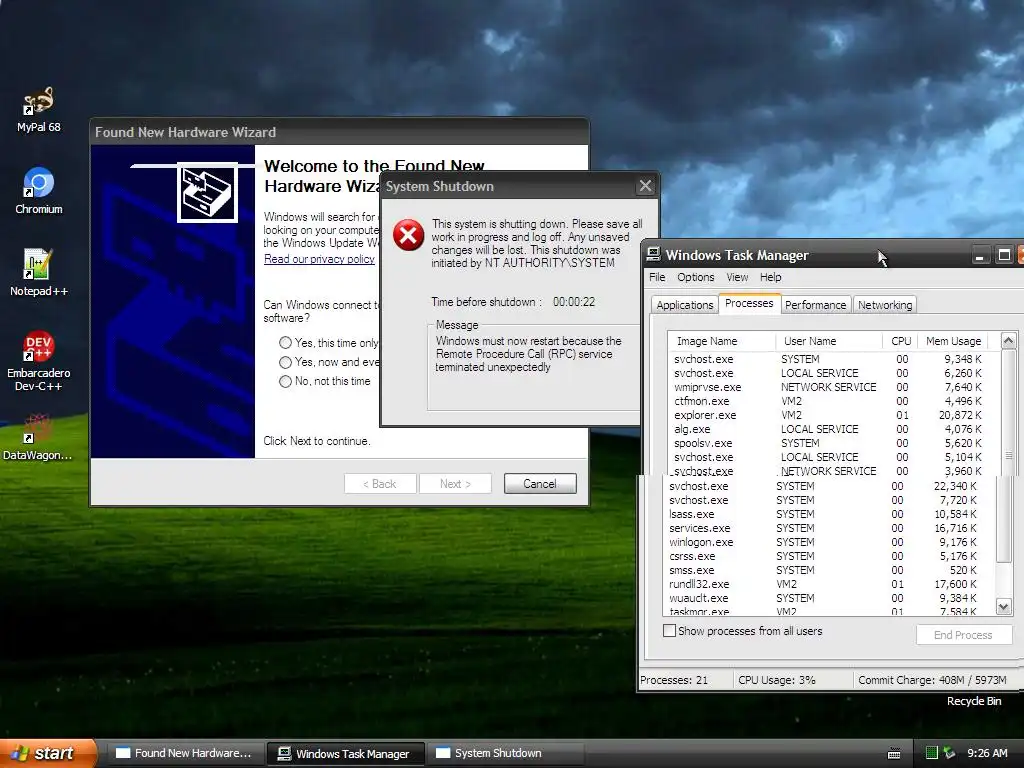
Task: Close the System Shutdown dialog
Action: tap(645, 186)
